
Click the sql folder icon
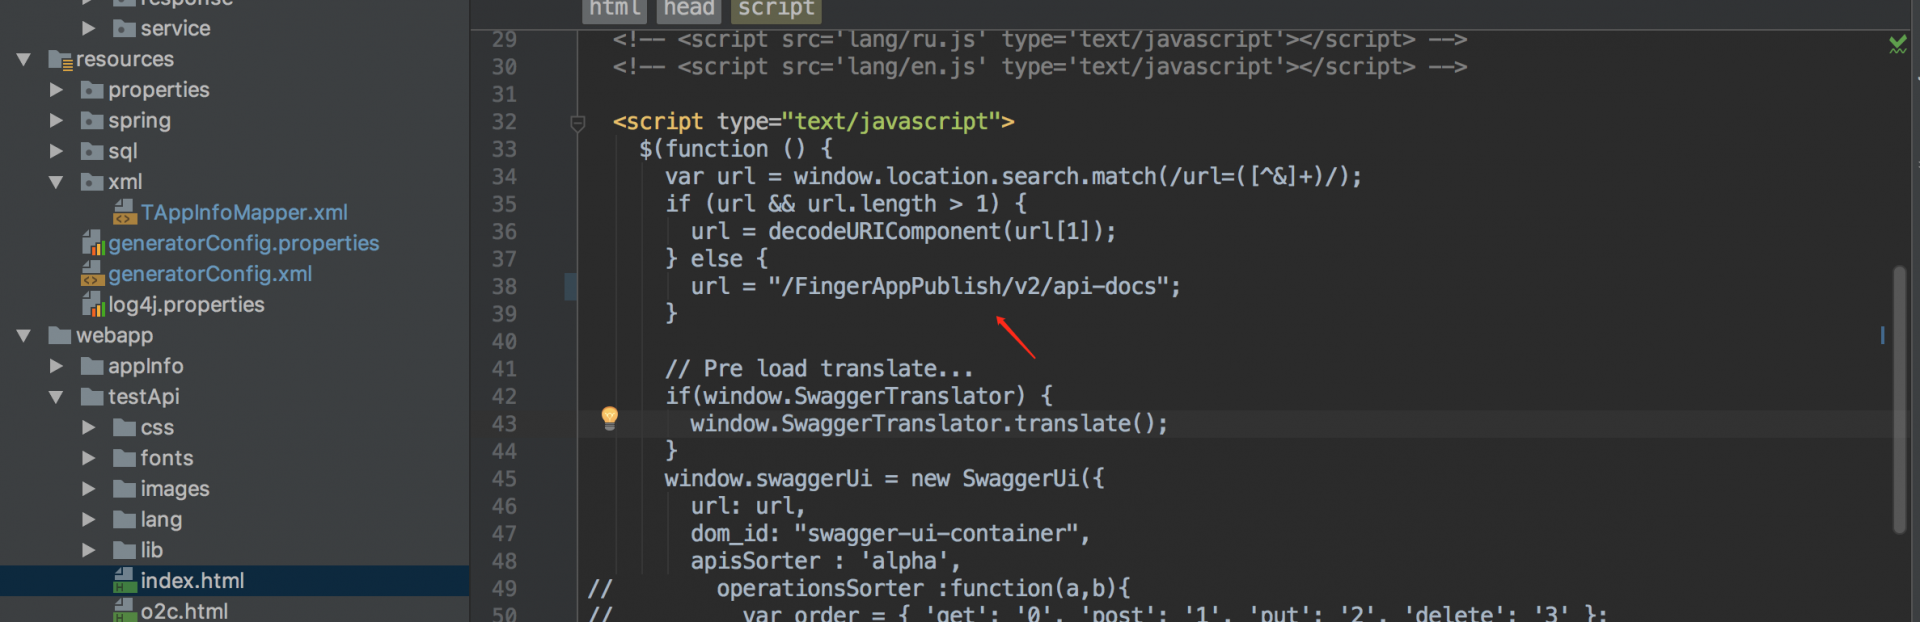(92, 151)
